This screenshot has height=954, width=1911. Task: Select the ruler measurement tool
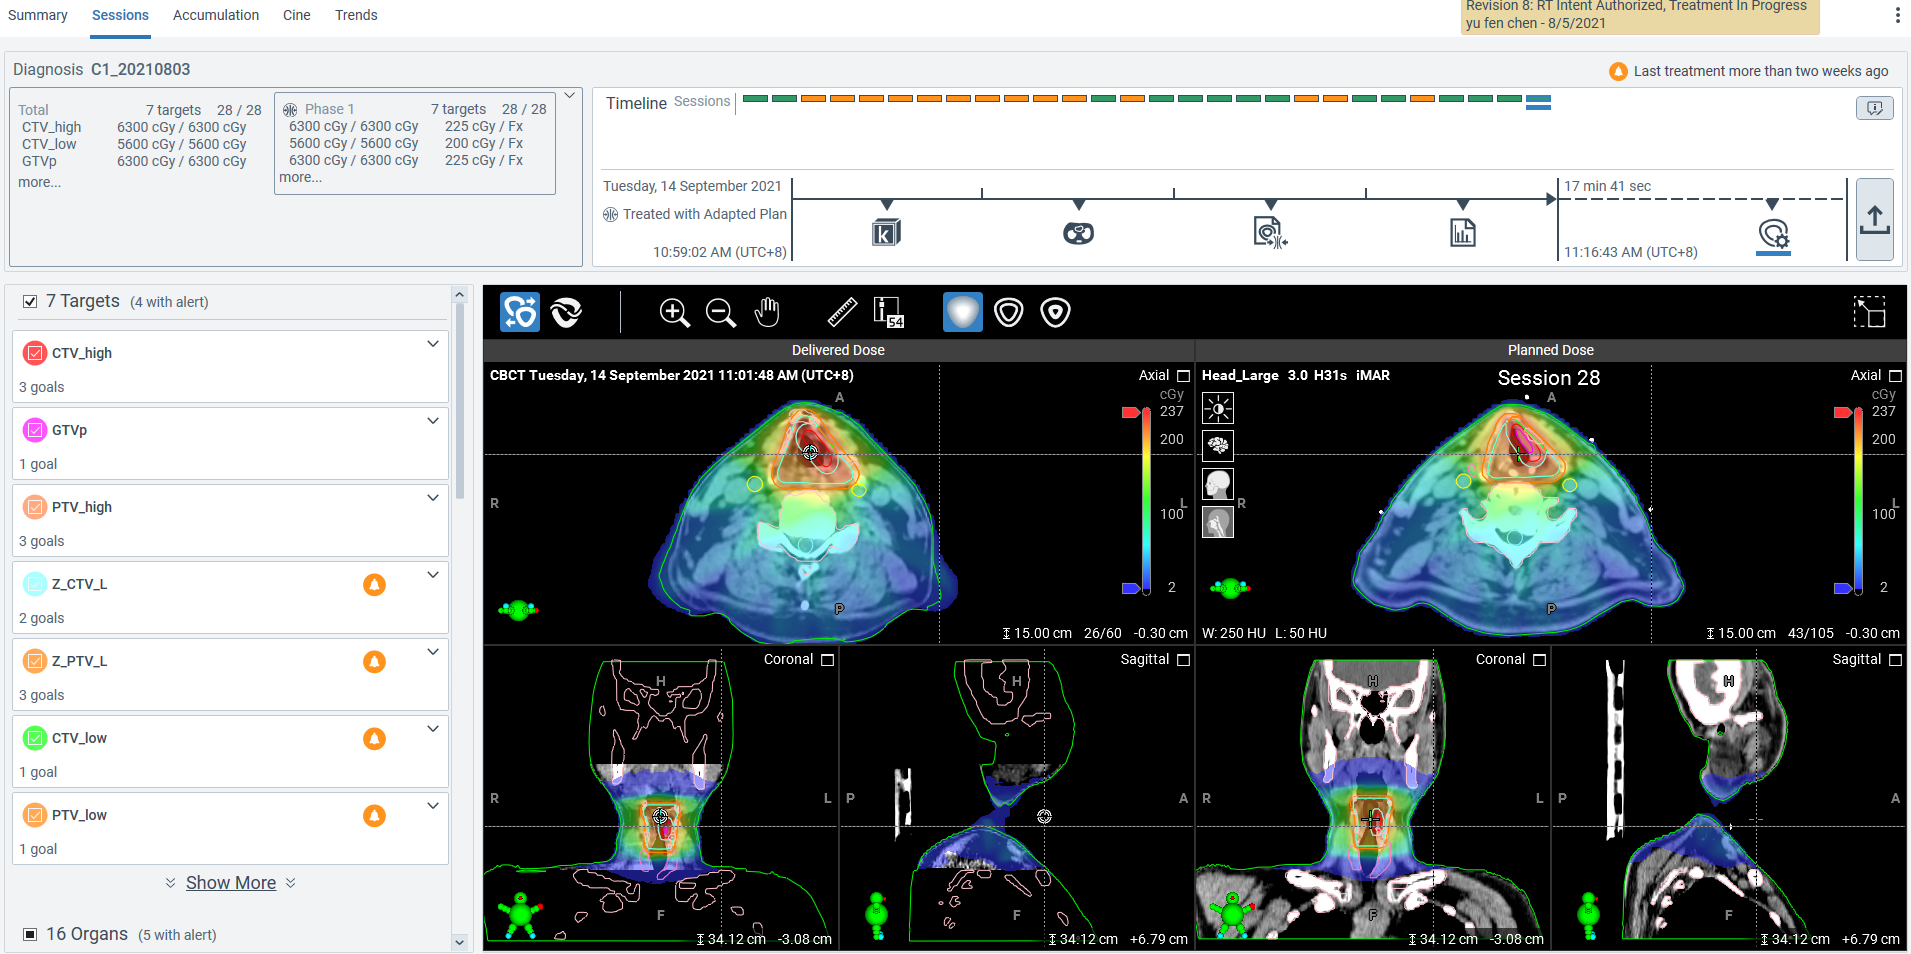pos(842,313)
